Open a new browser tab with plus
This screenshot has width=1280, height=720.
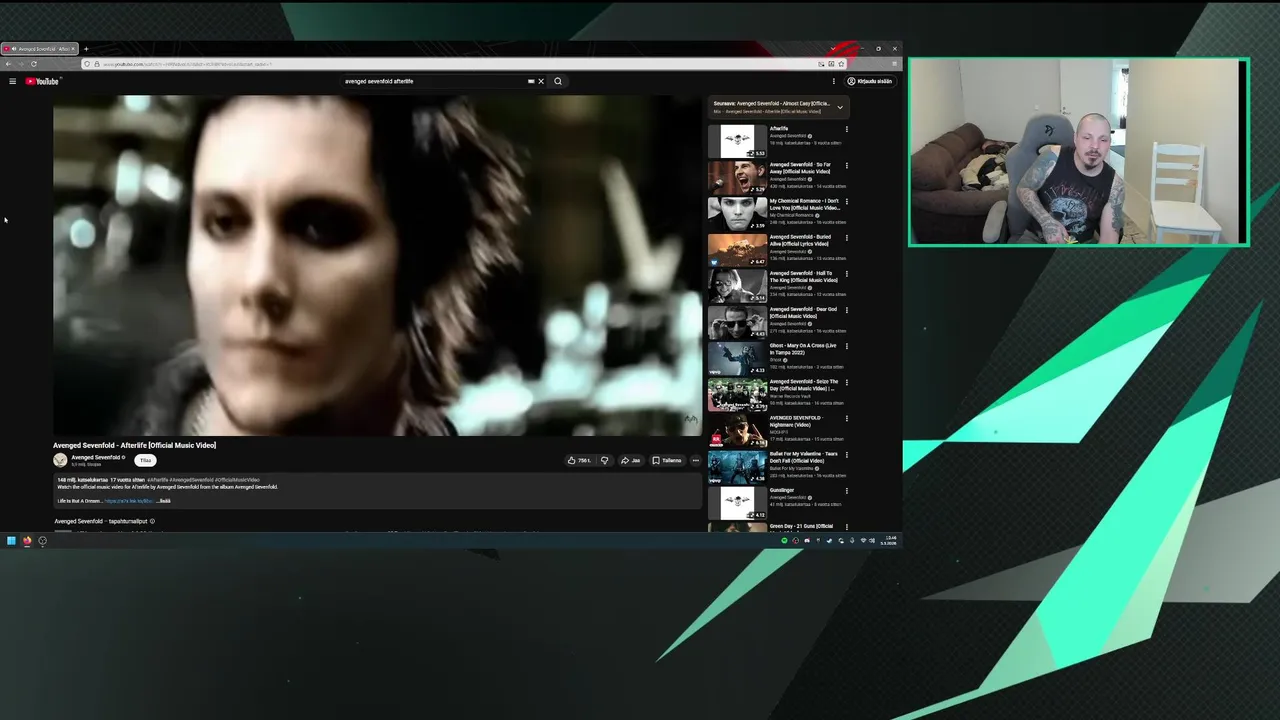point(86,49)
